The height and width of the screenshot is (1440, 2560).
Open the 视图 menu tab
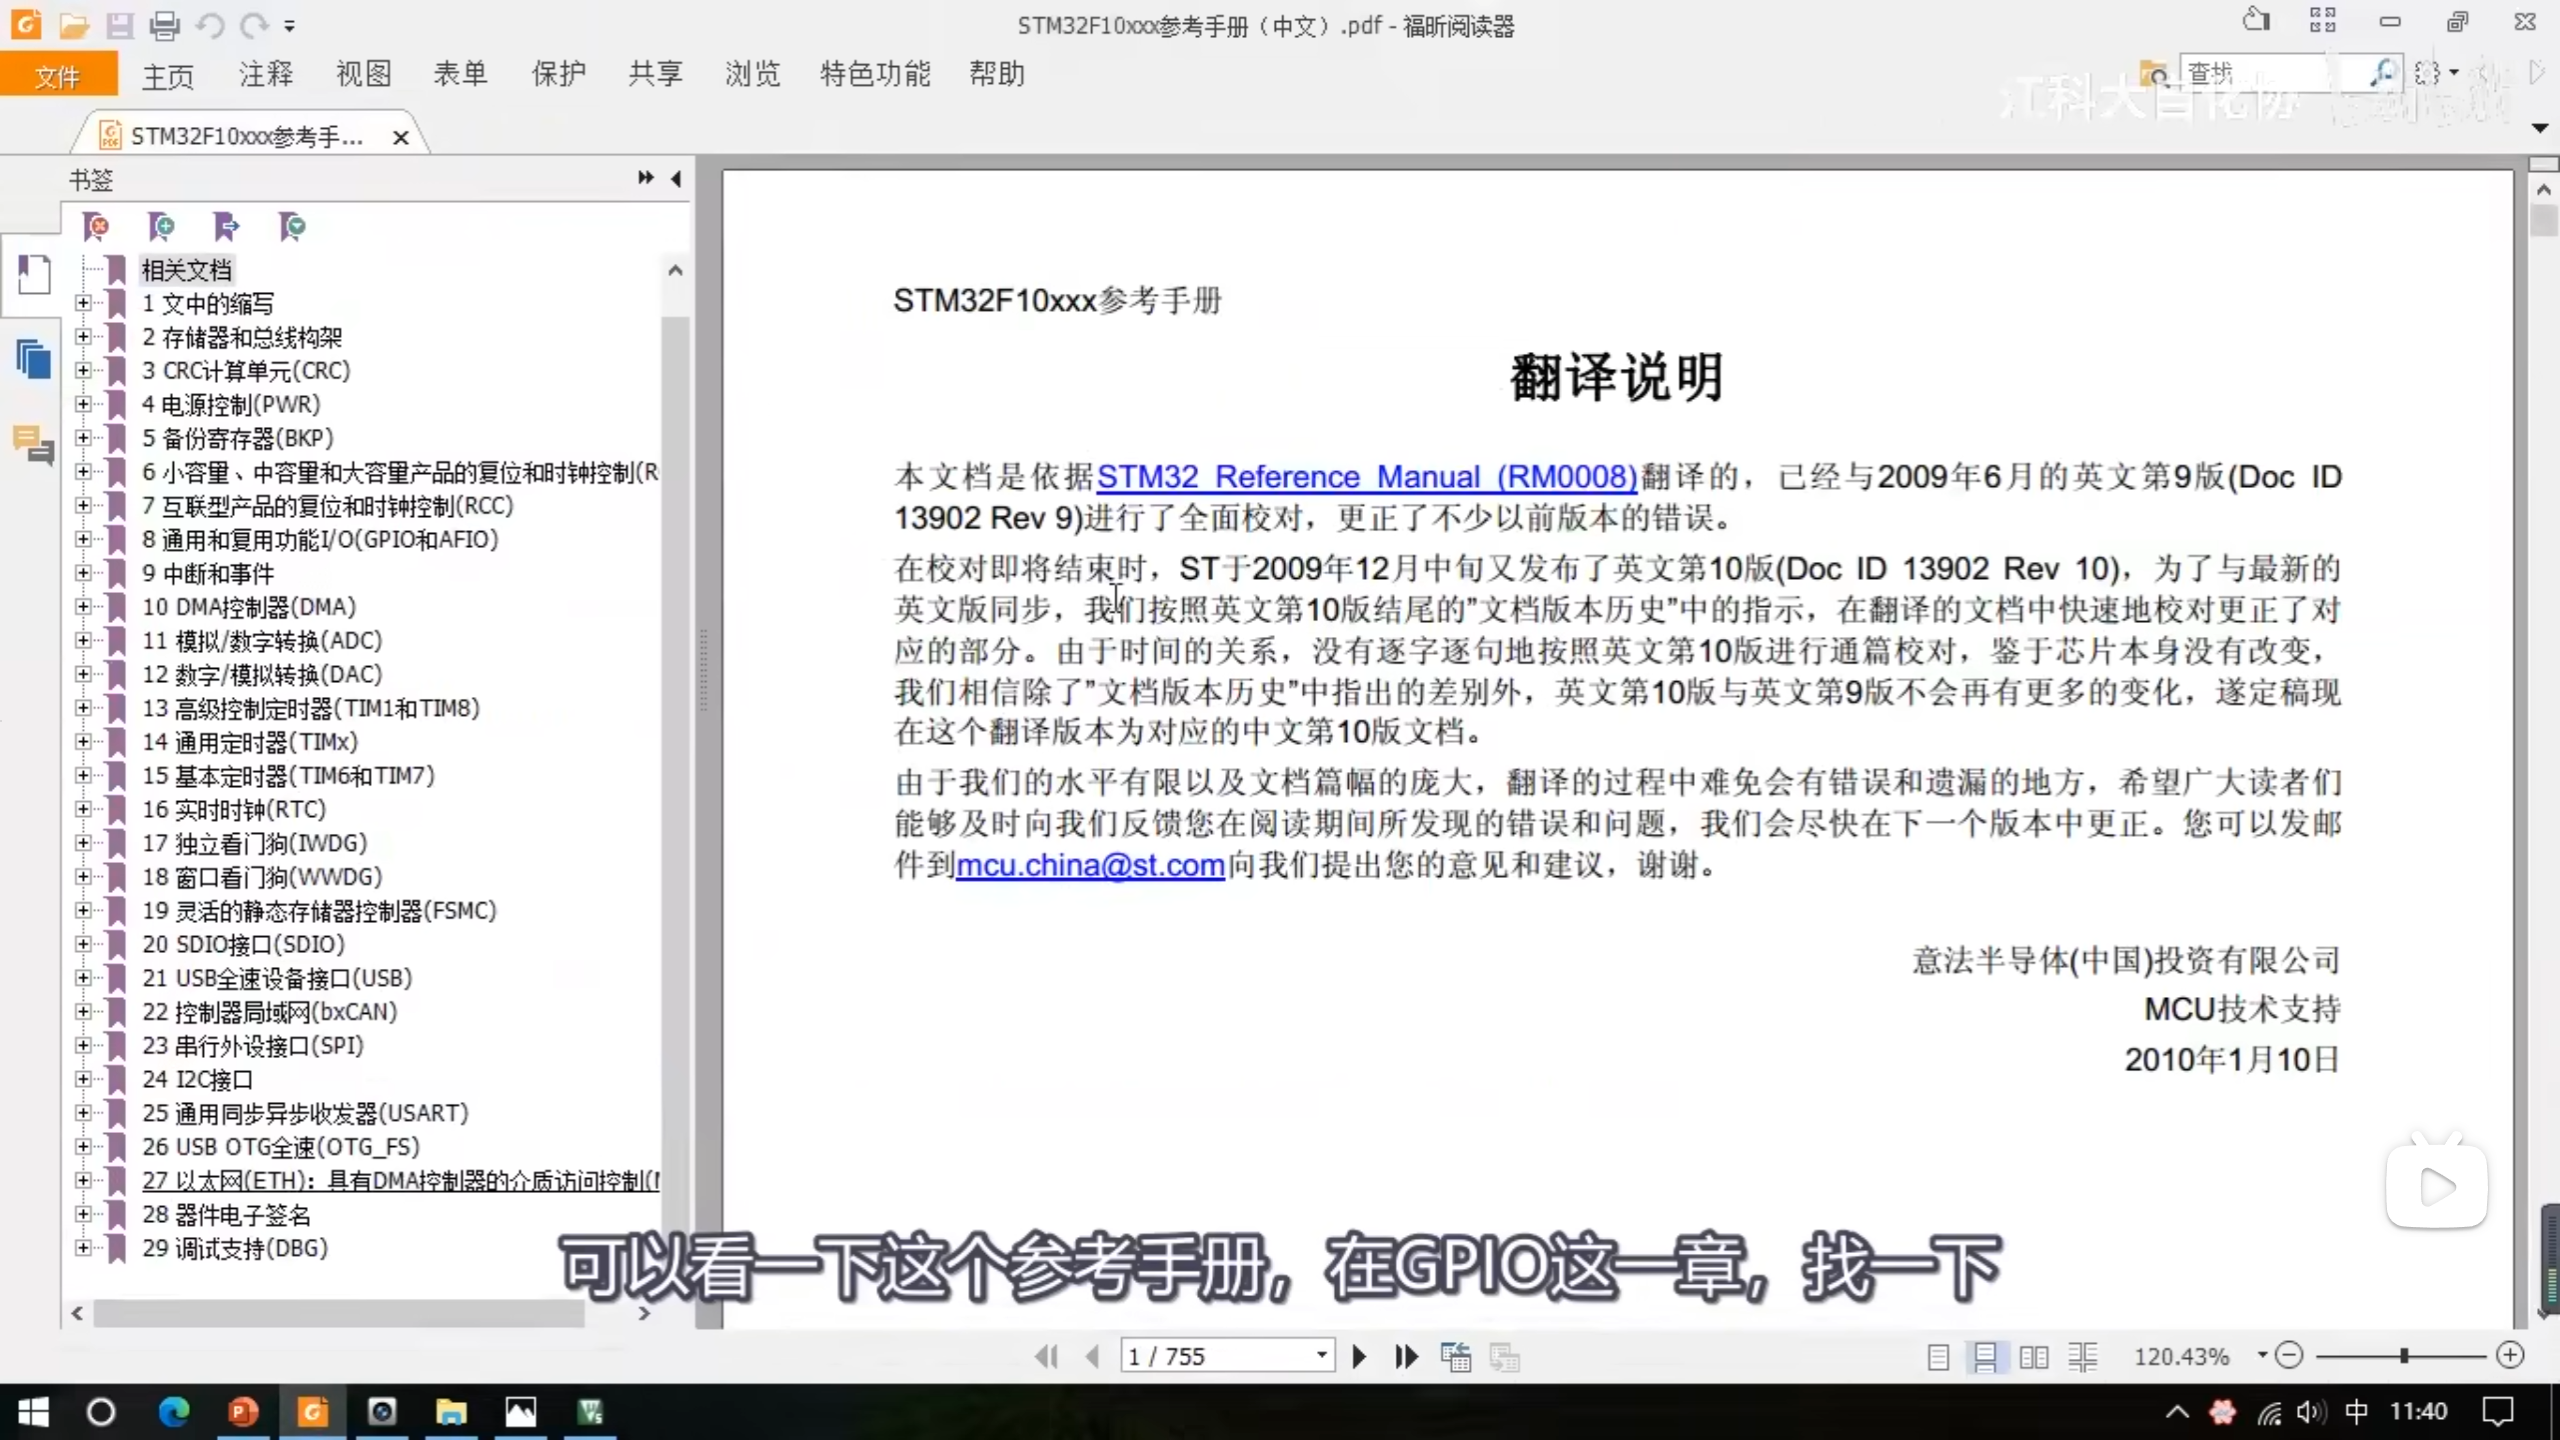click(363, 74)
